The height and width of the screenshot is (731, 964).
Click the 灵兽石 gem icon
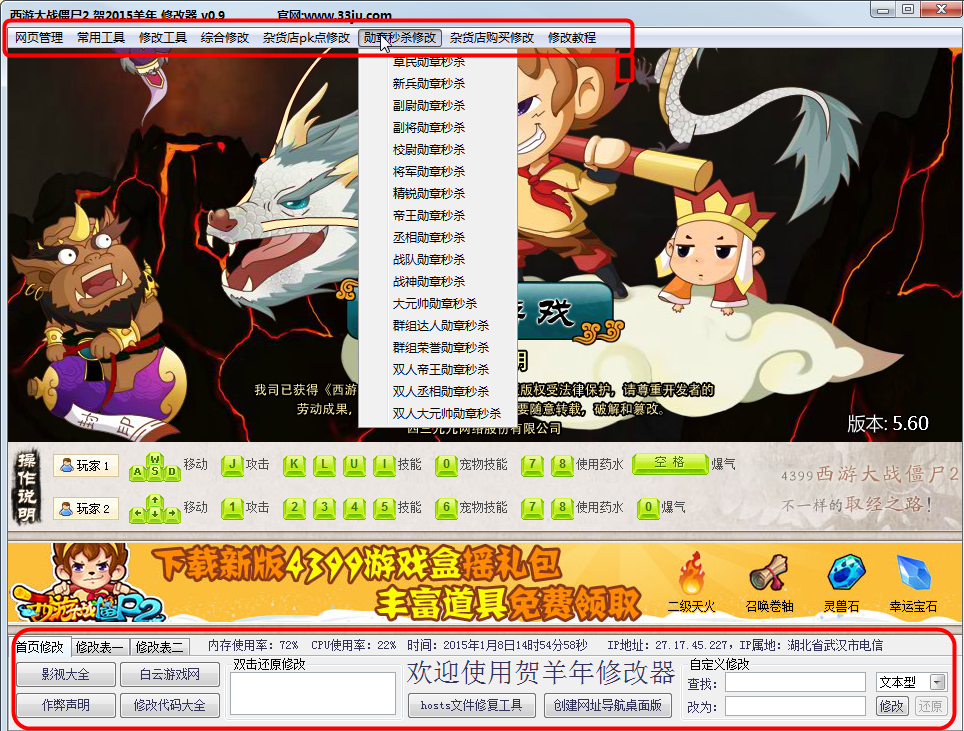tap(847, 573)
